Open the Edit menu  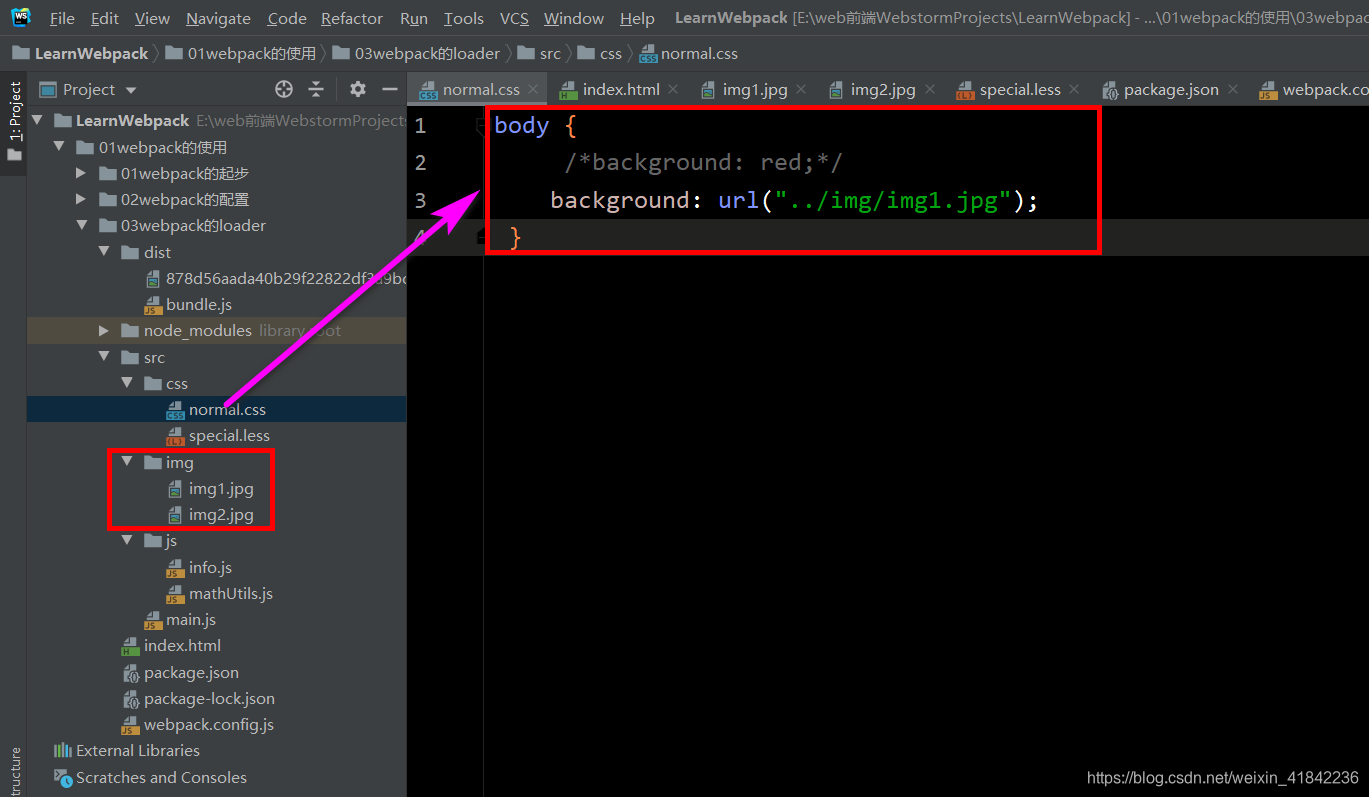coord(105,18)
